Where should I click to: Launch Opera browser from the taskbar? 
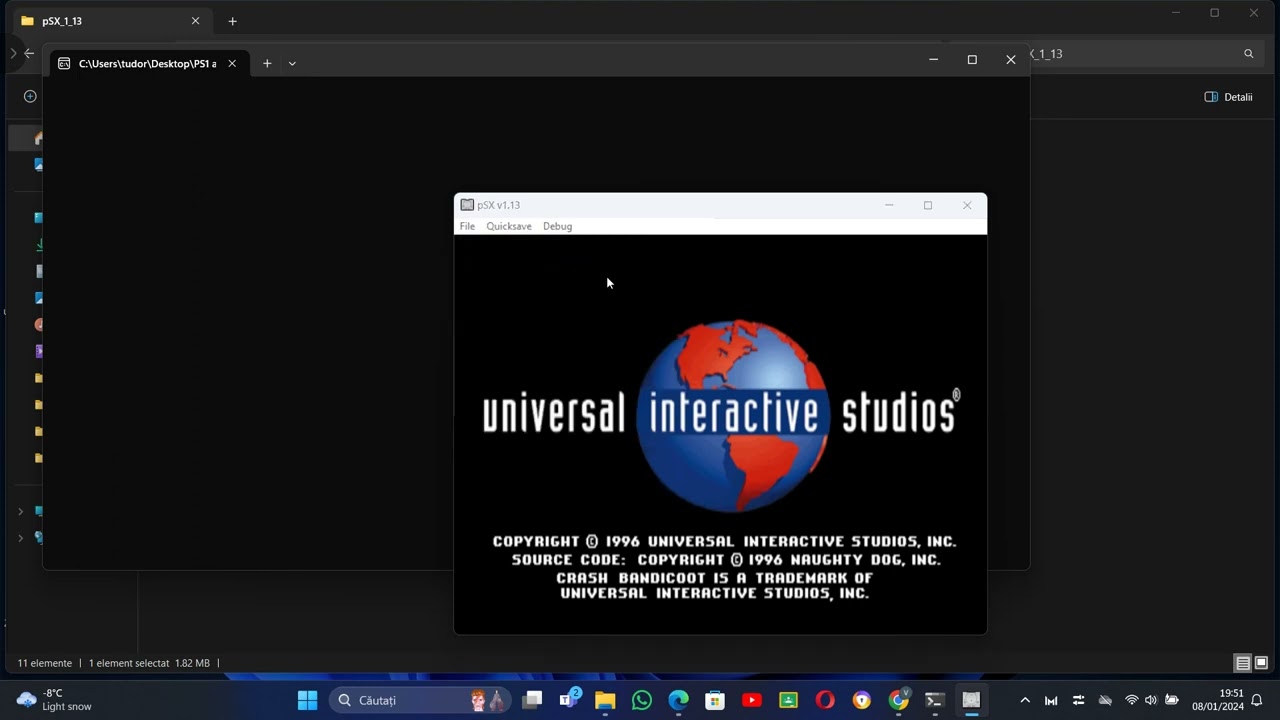pyautogui.click(x=825, y=700)
